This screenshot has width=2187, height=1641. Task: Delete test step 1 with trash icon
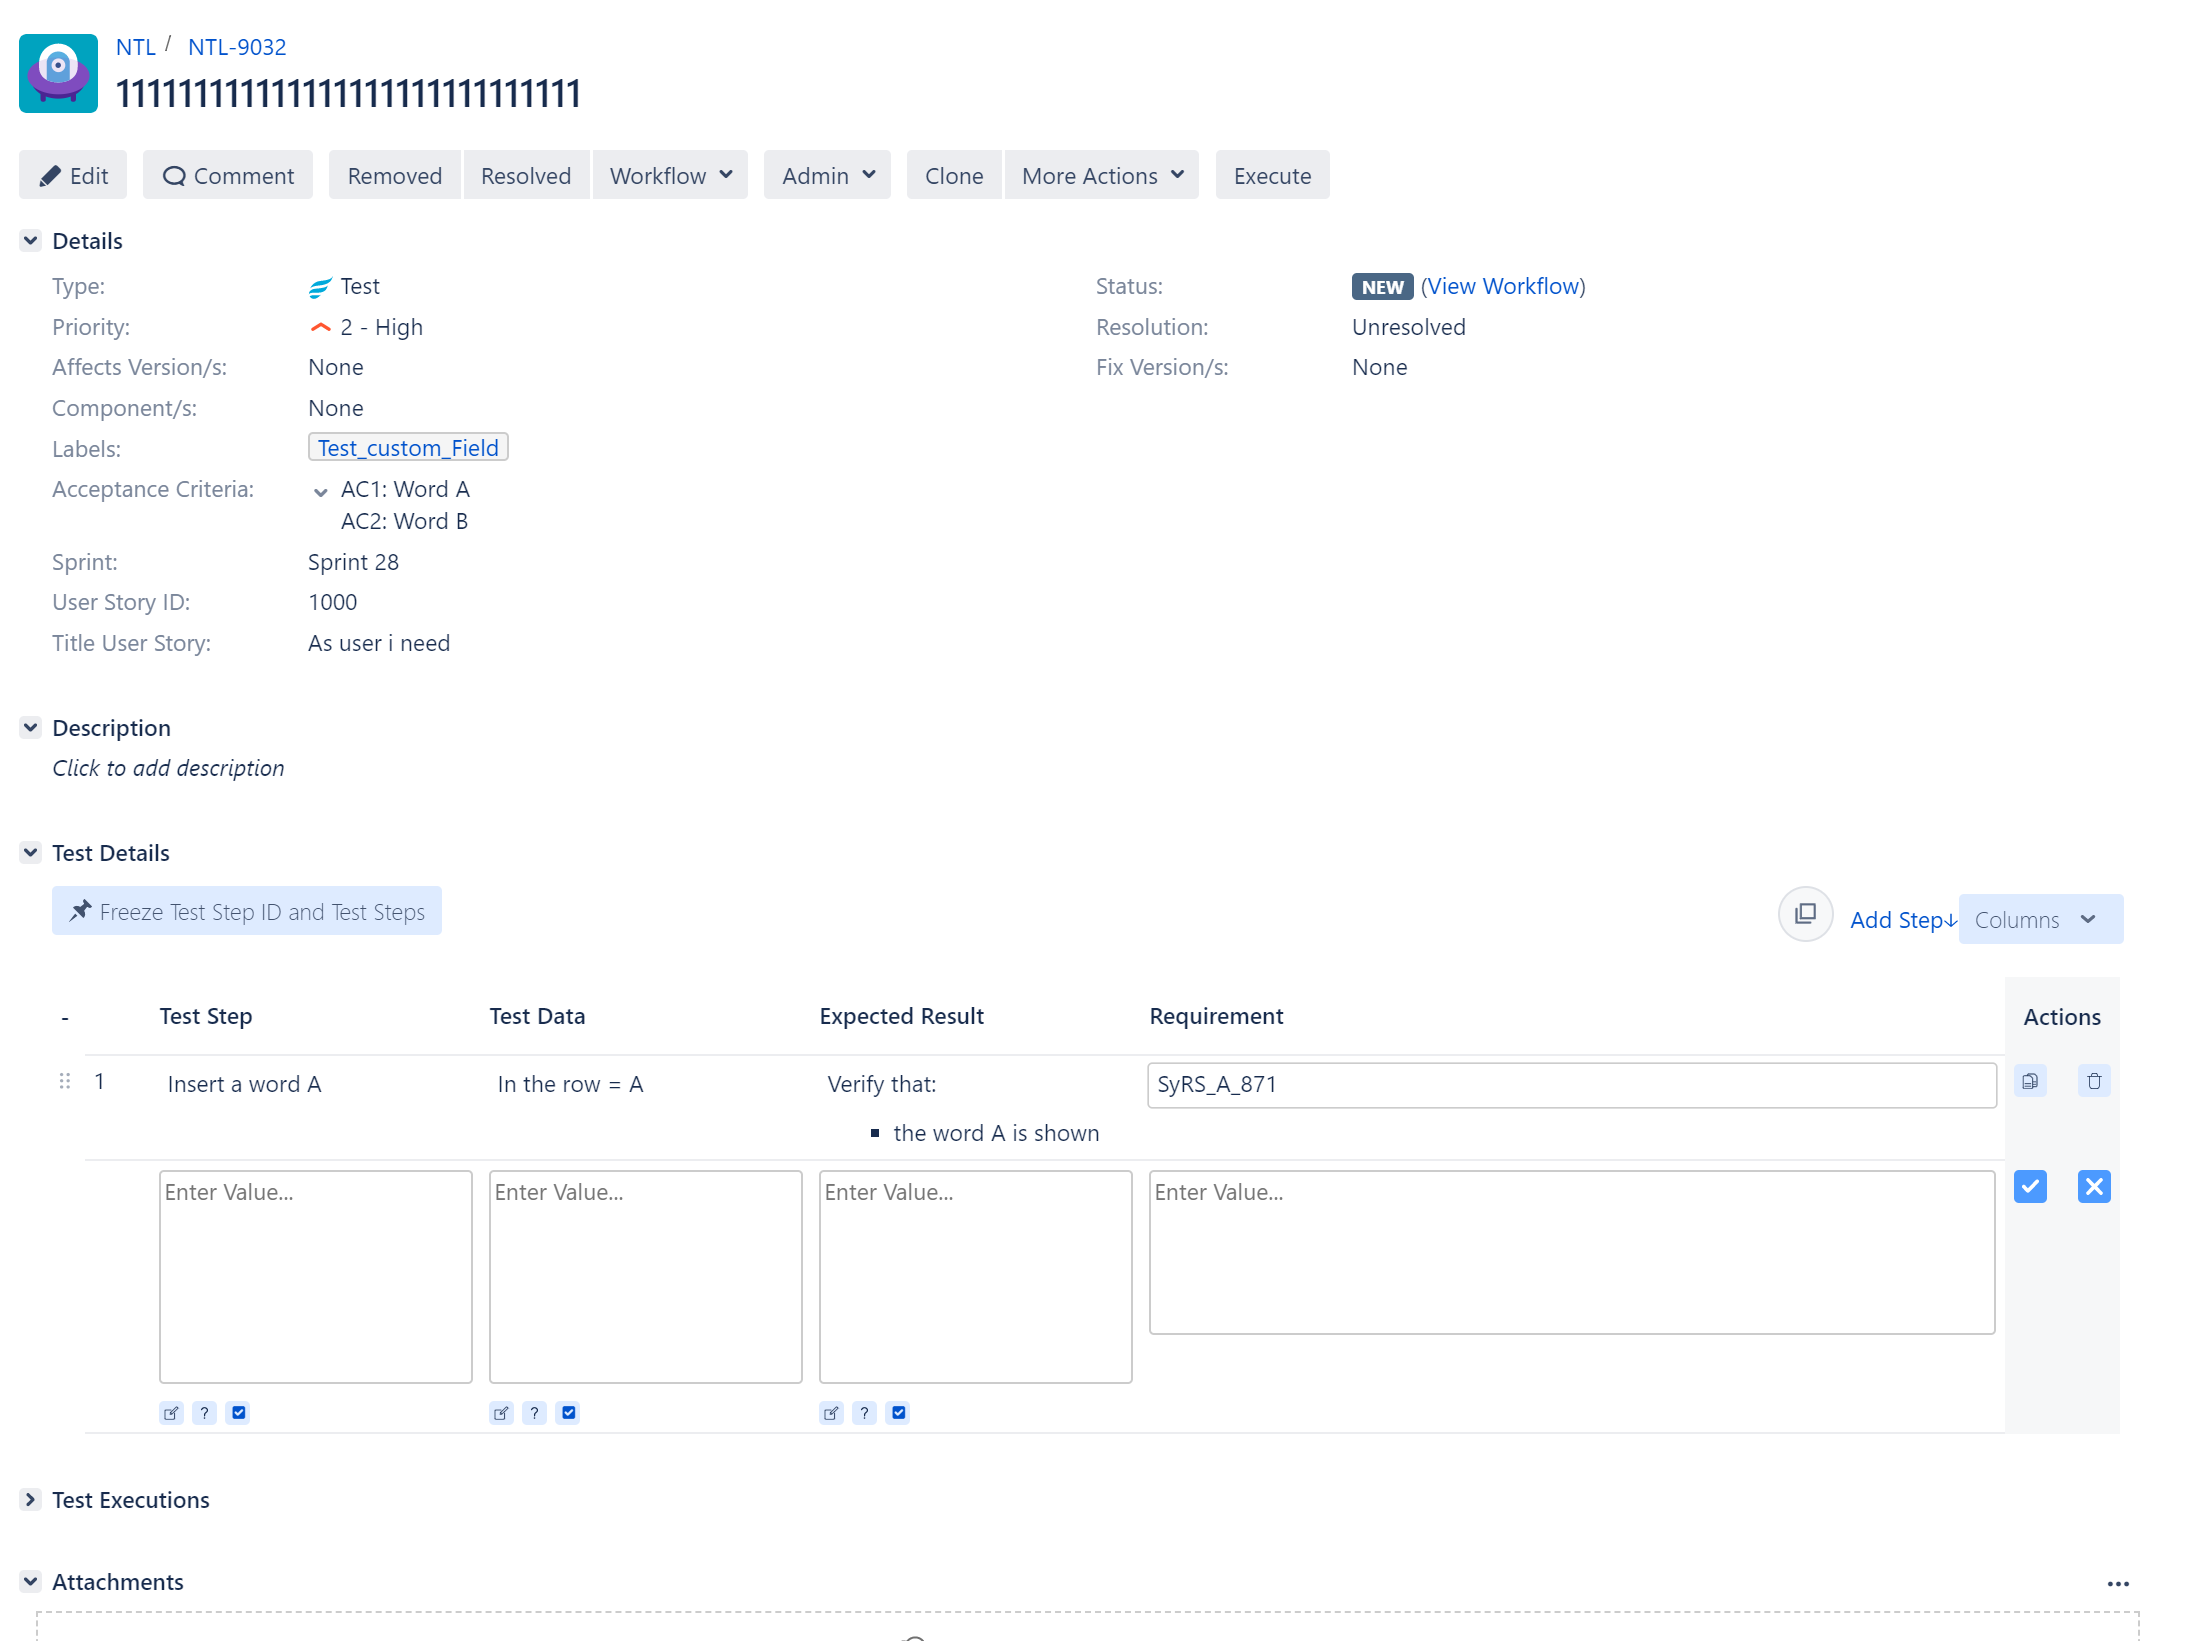2094,1081
